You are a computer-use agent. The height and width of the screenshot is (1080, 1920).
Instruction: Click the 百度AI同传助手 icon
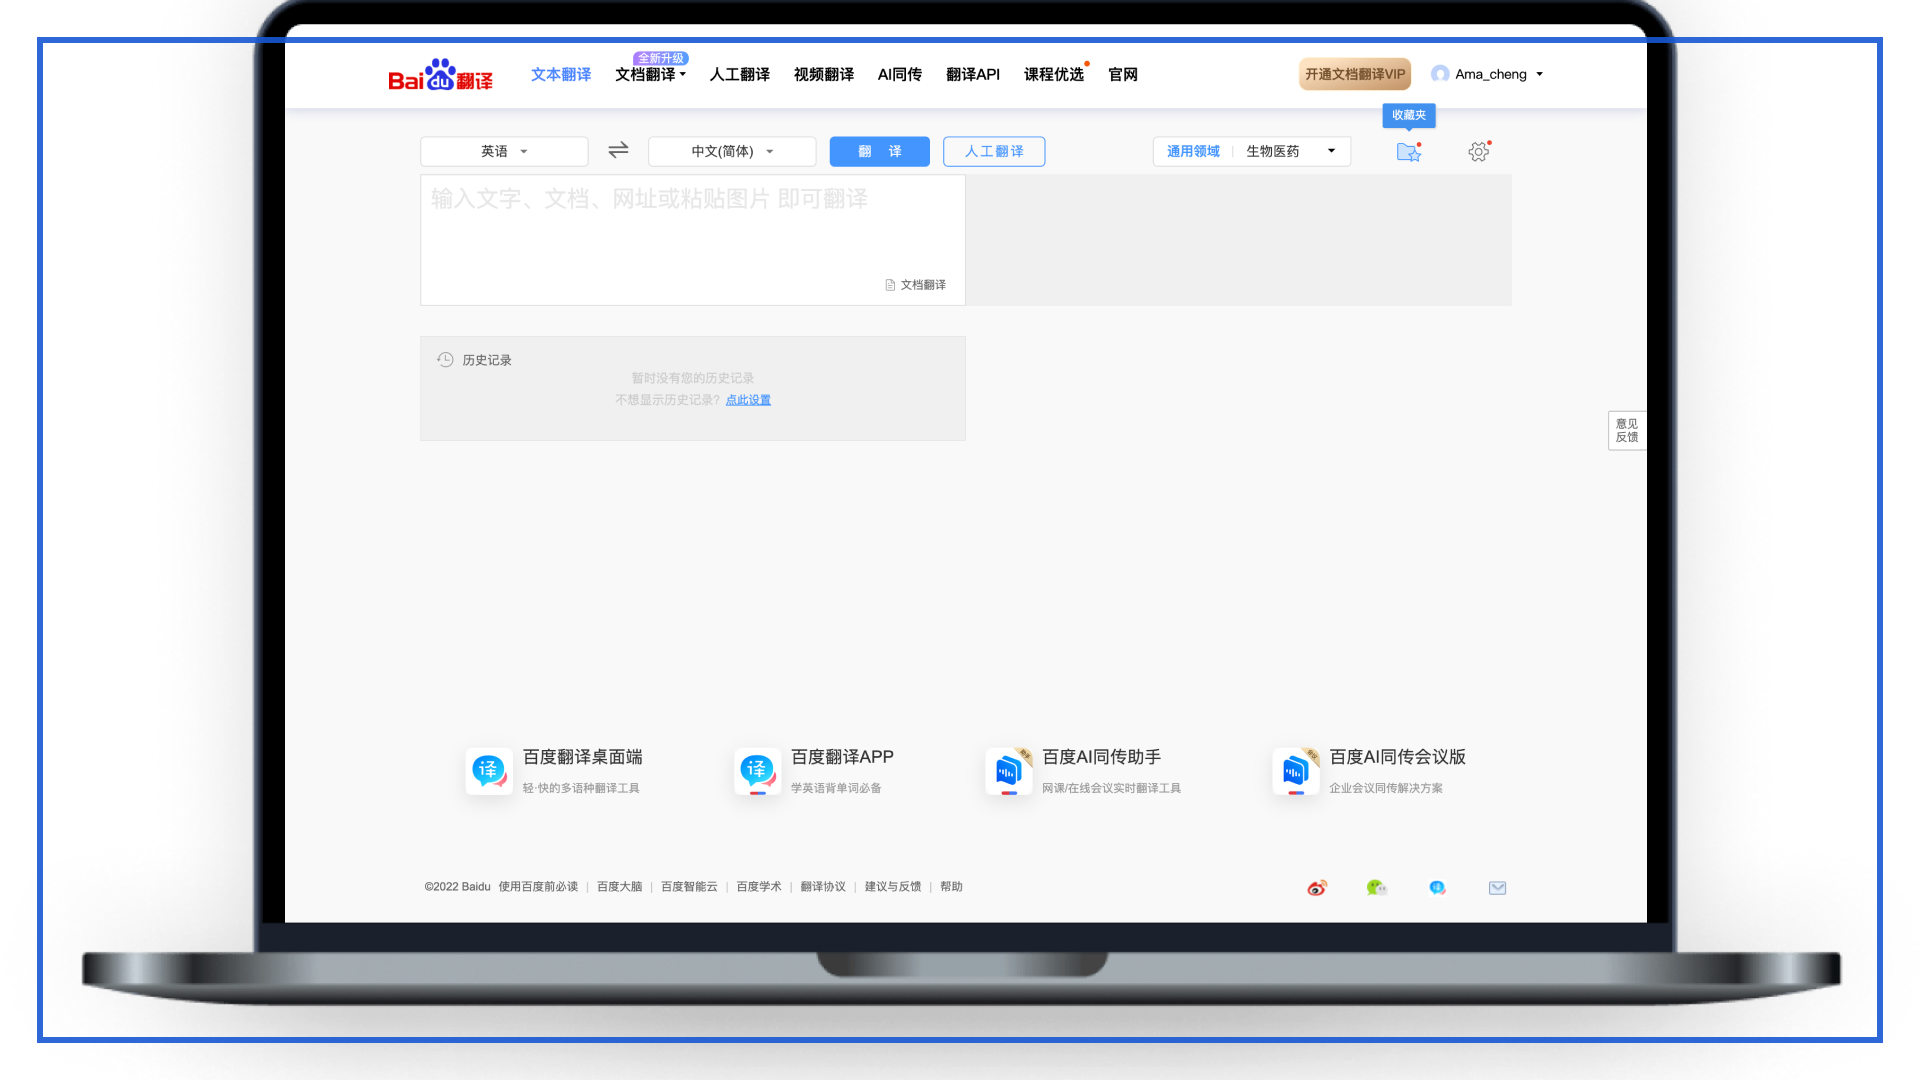click(x=1009, y=771)
